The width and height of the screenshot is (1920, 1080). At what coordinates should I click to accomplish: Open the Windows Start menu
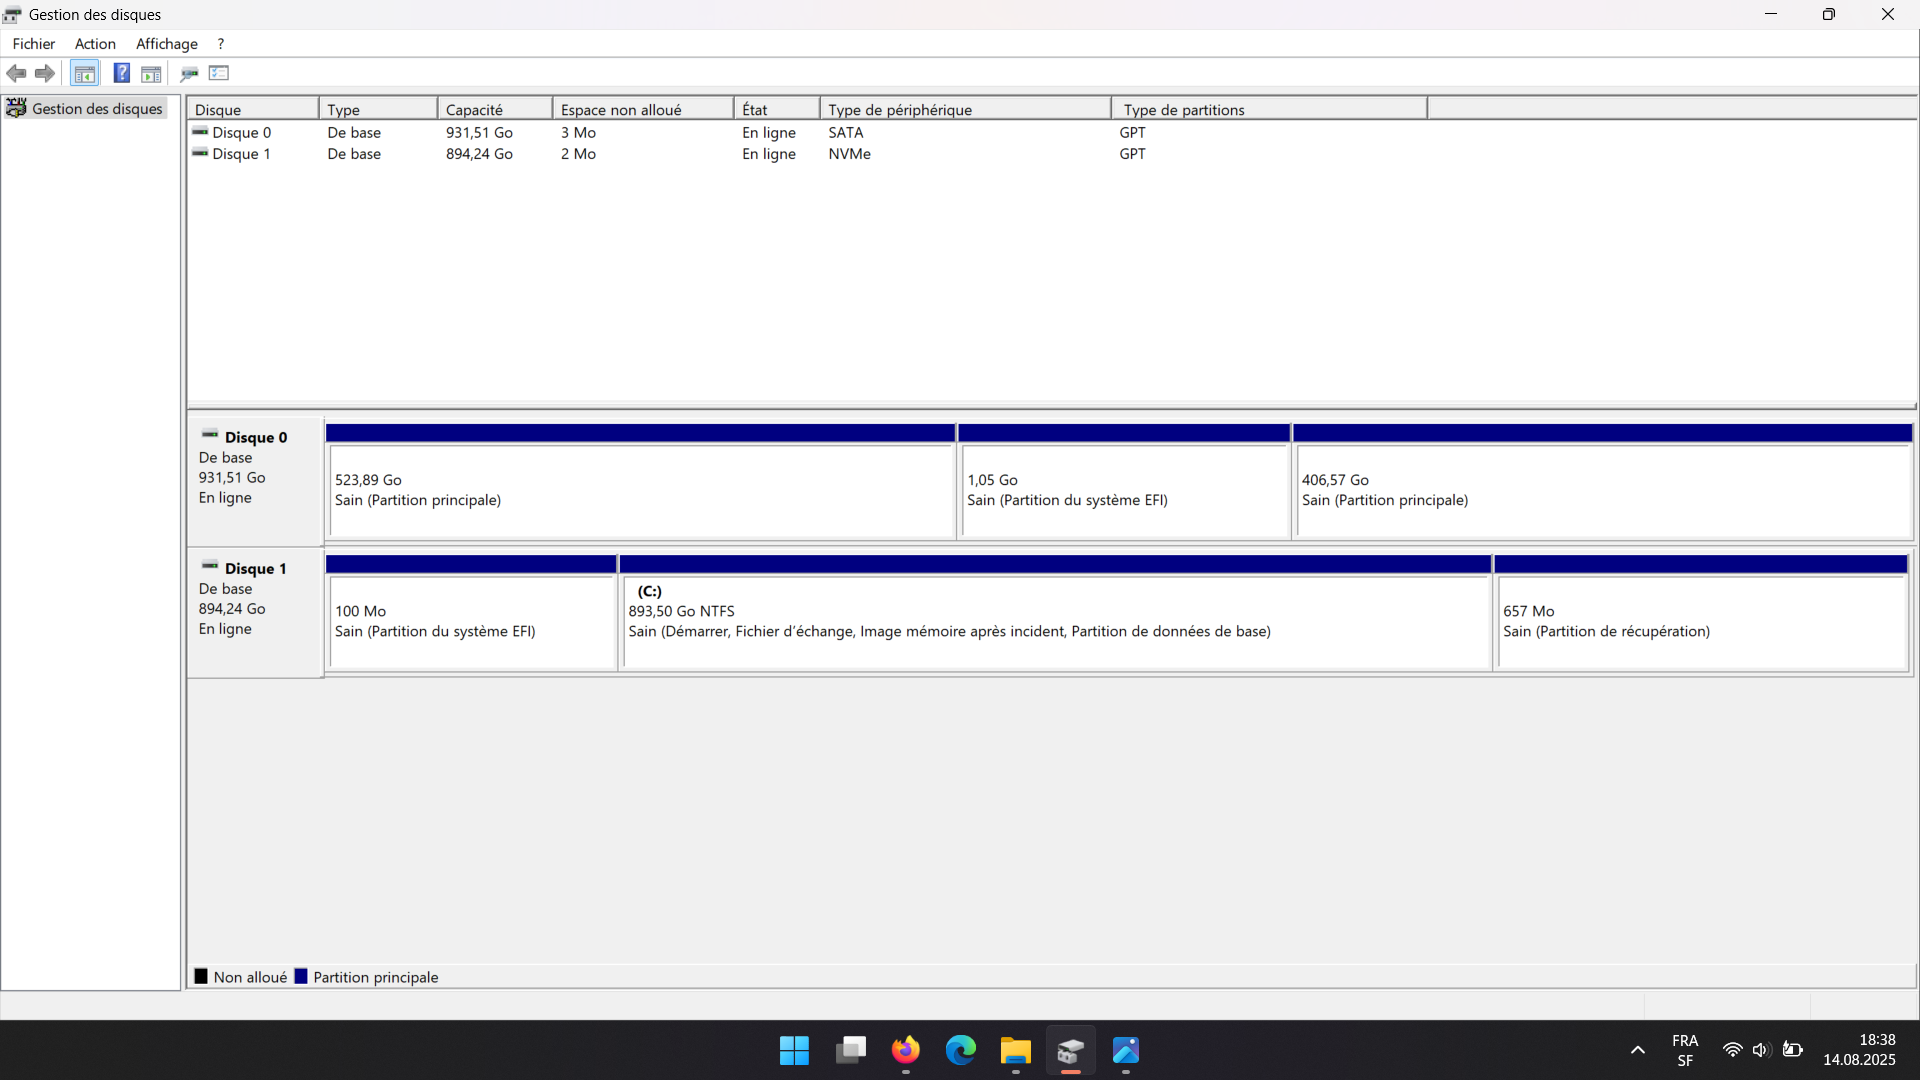click(x=794, y=1050)
